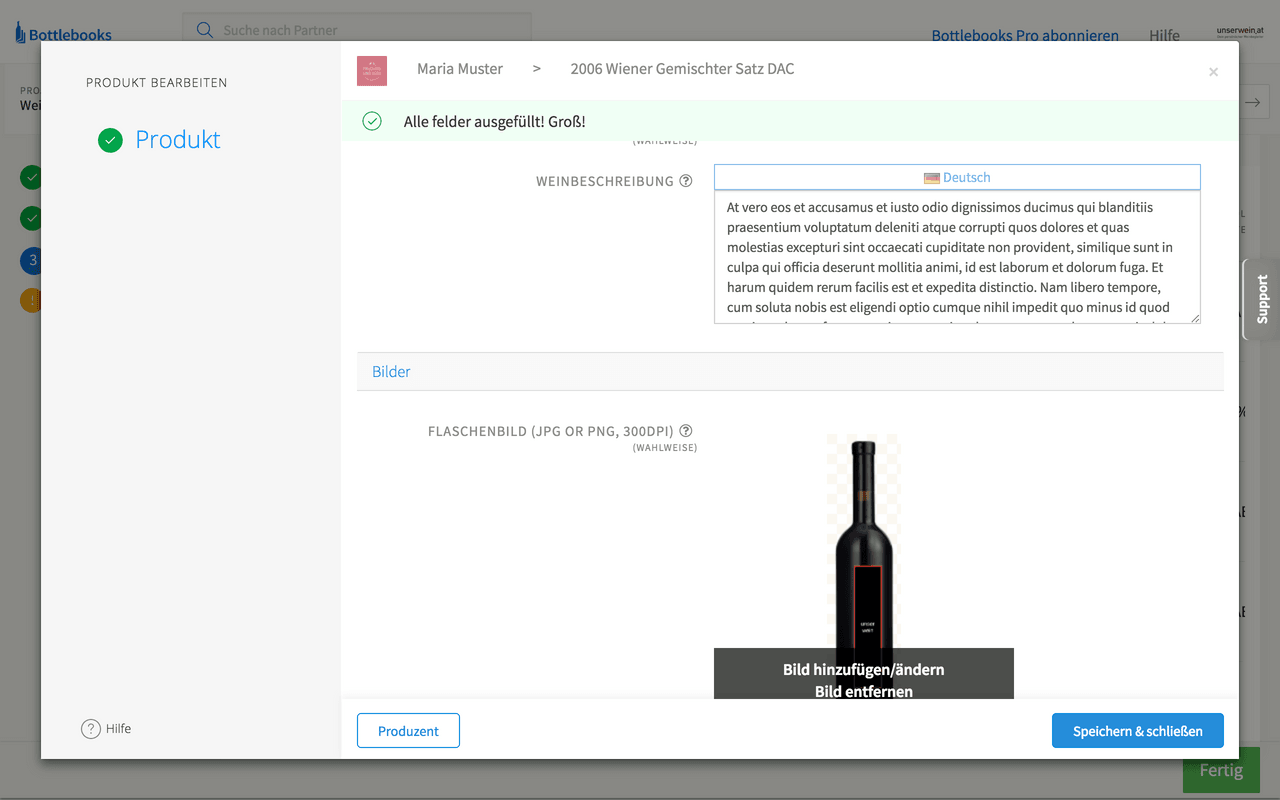Screen dimensions: 1280x800
Task: Open Bottlebooks Pro abonnieren link
Action: click(x=1025, y=35)
